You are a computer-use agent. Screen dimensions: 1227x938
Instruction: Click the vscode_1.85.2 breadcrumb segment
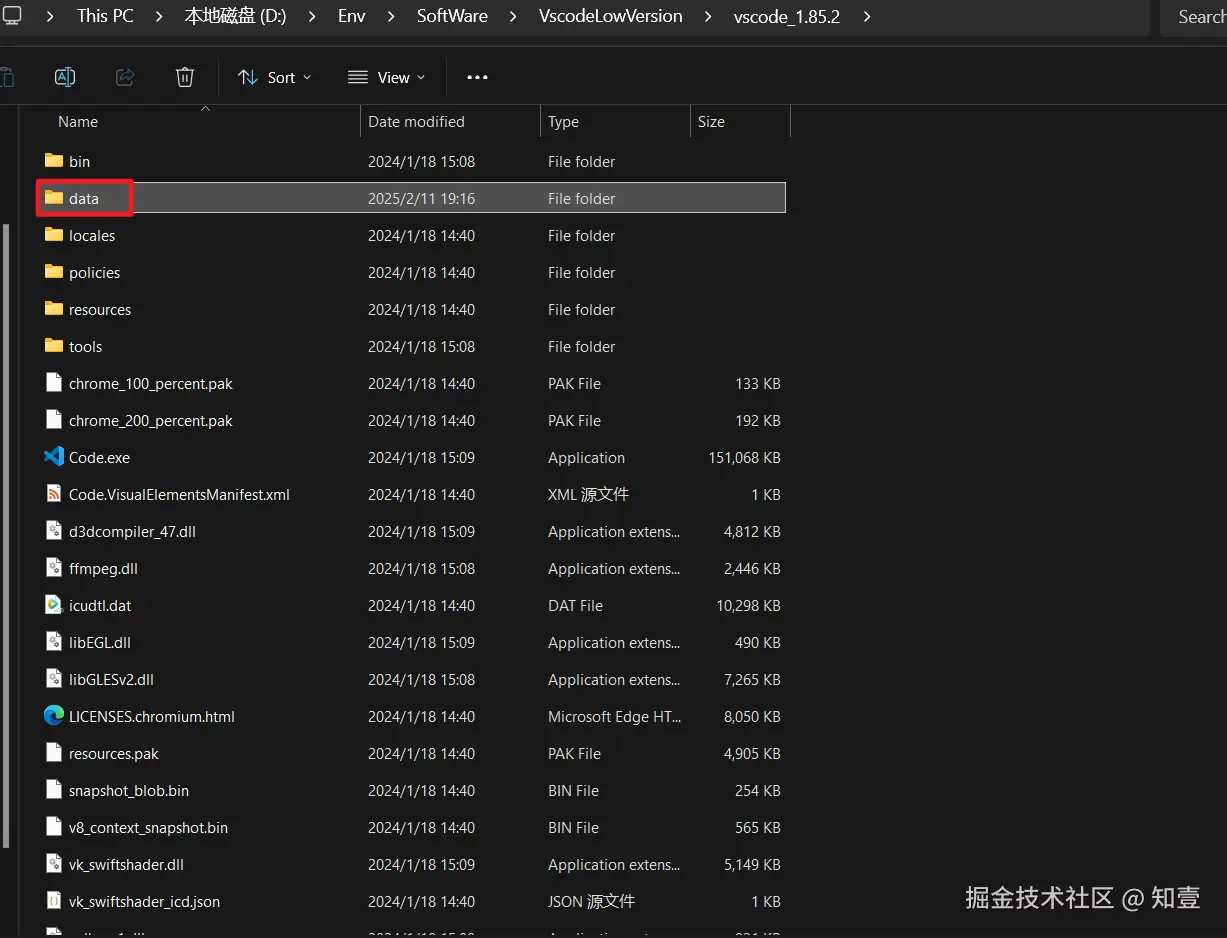[x=787, y=16]
